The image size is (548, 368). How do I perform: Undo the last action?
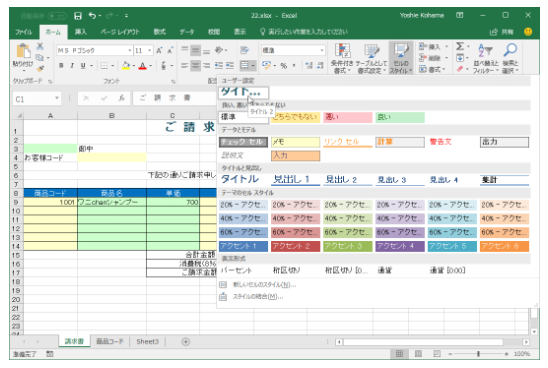(93, 16)
